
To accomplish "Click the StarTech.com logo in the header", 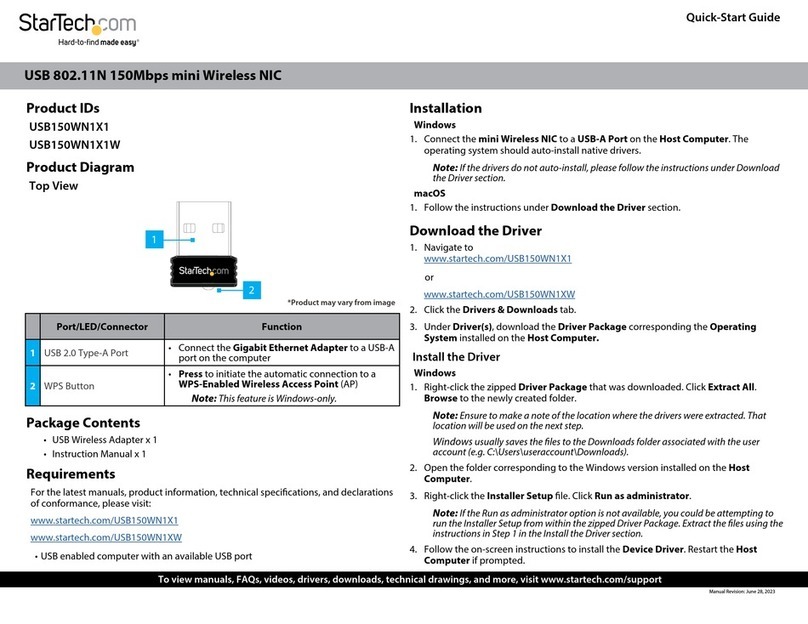I will pos(78,24).
